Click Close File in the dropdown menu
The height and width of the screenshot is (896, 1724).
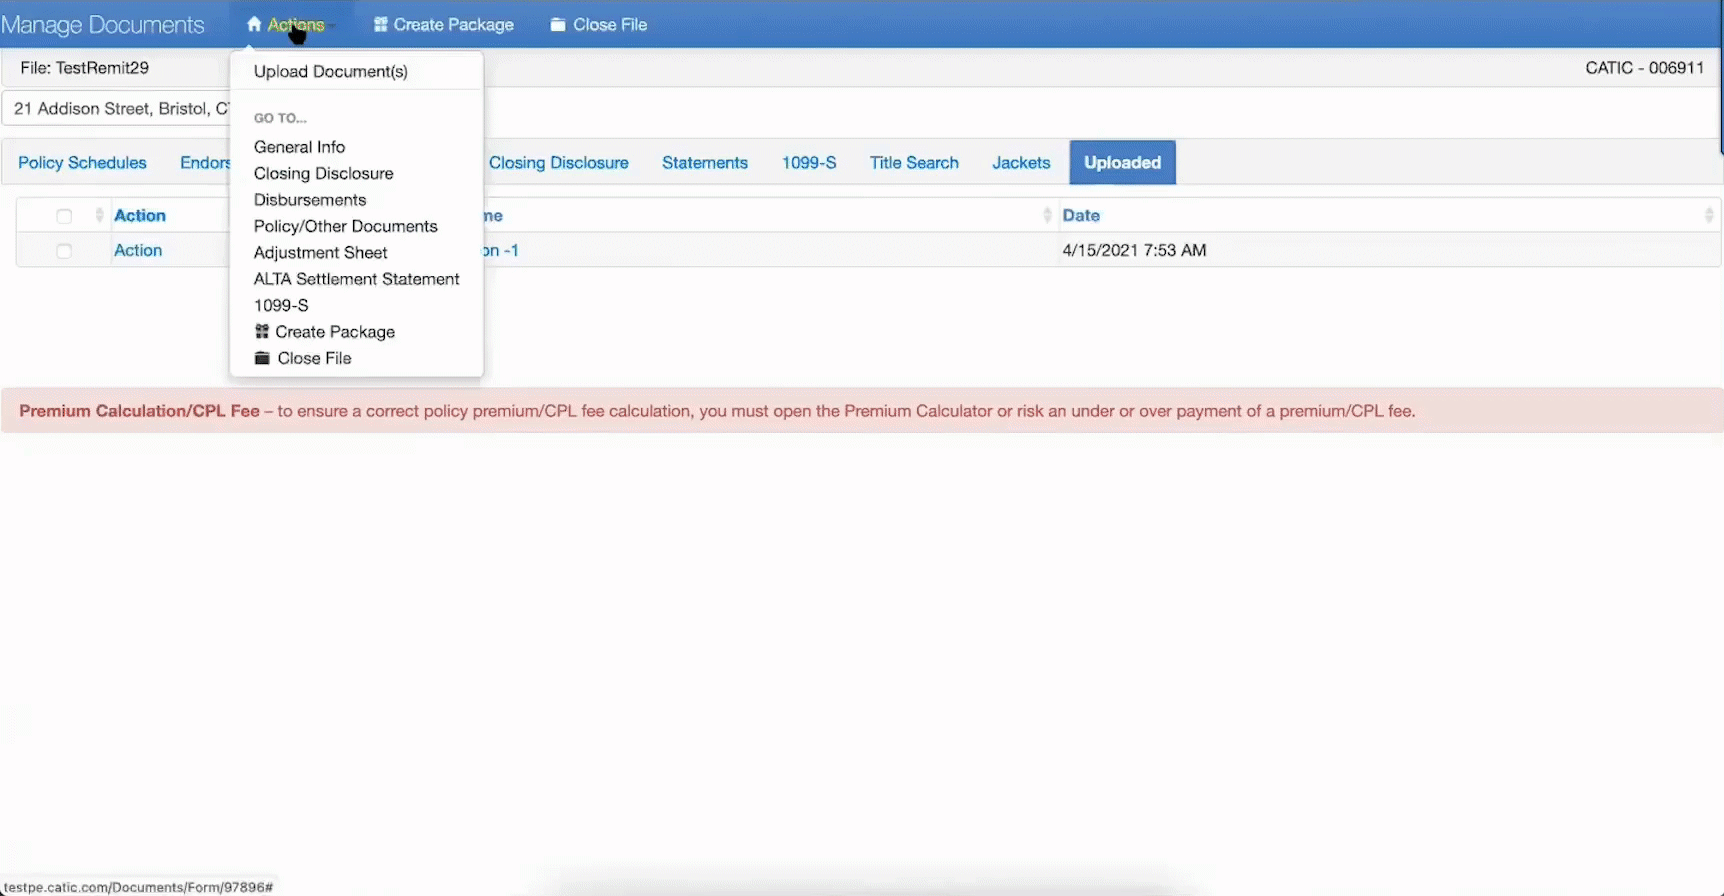(x=314, y=358)
